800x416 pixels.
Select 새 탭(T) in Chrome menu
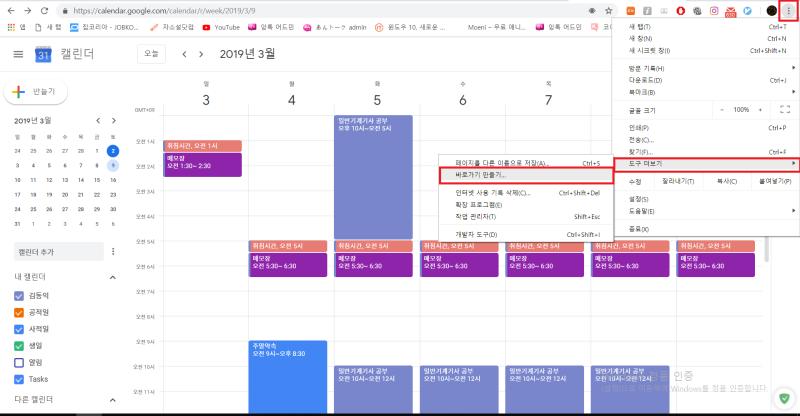point(706,27)
